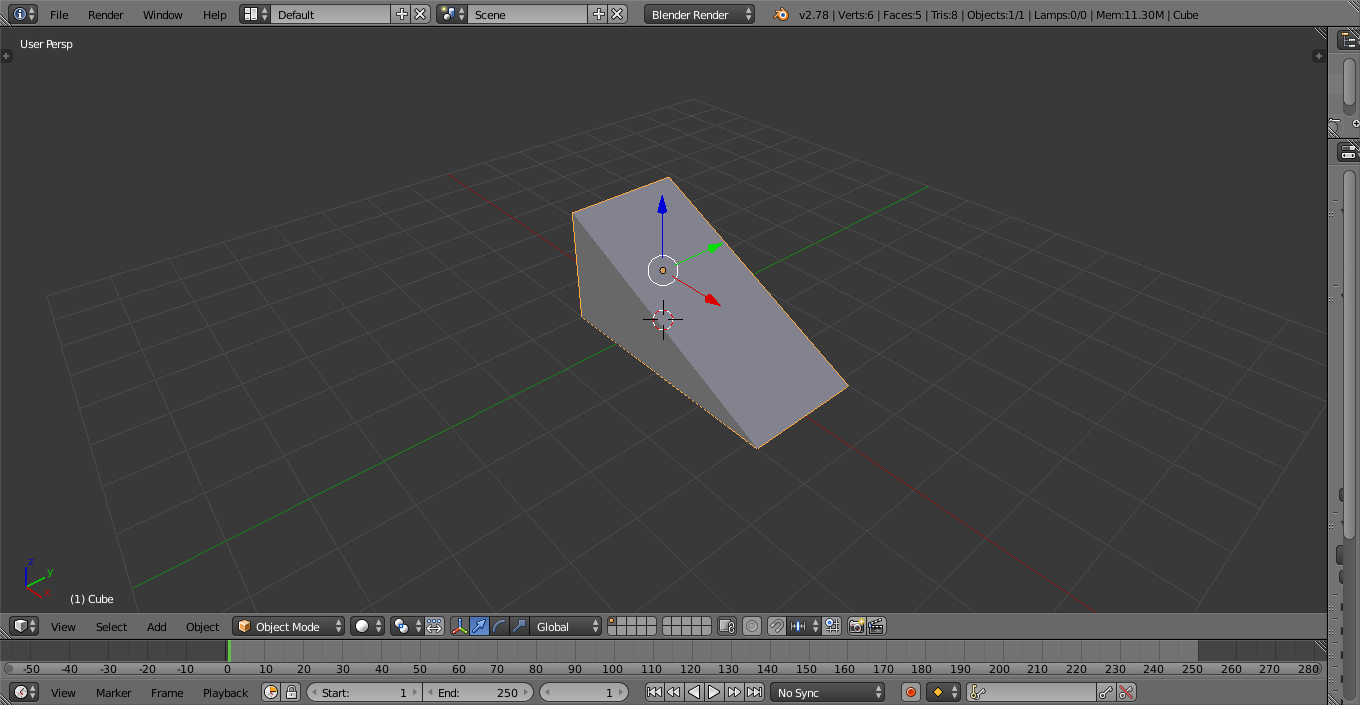The height and width of the screenshot is (705, 1360).
Task: Toggle snap during transform magnet icon
Action: 777,627
